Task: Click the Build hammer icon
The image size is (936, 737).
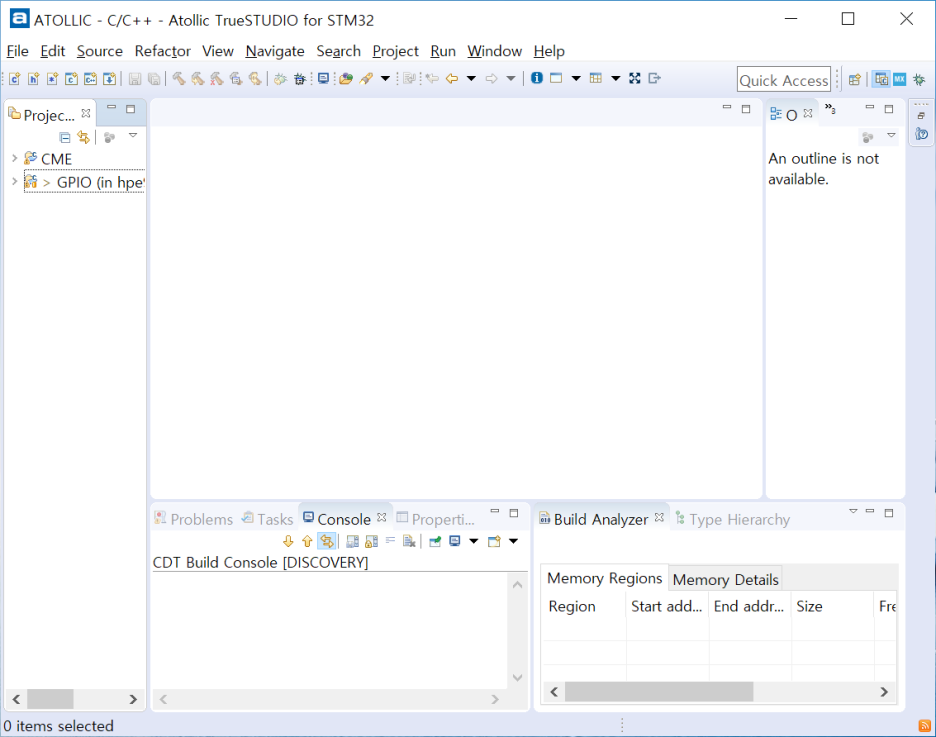Action: [178, 78]
